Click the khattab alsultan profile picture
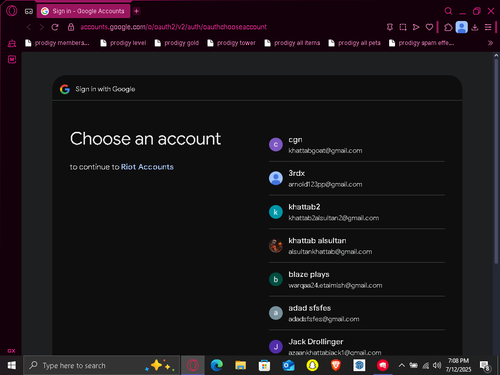500x375 pixels. (276, 246)
